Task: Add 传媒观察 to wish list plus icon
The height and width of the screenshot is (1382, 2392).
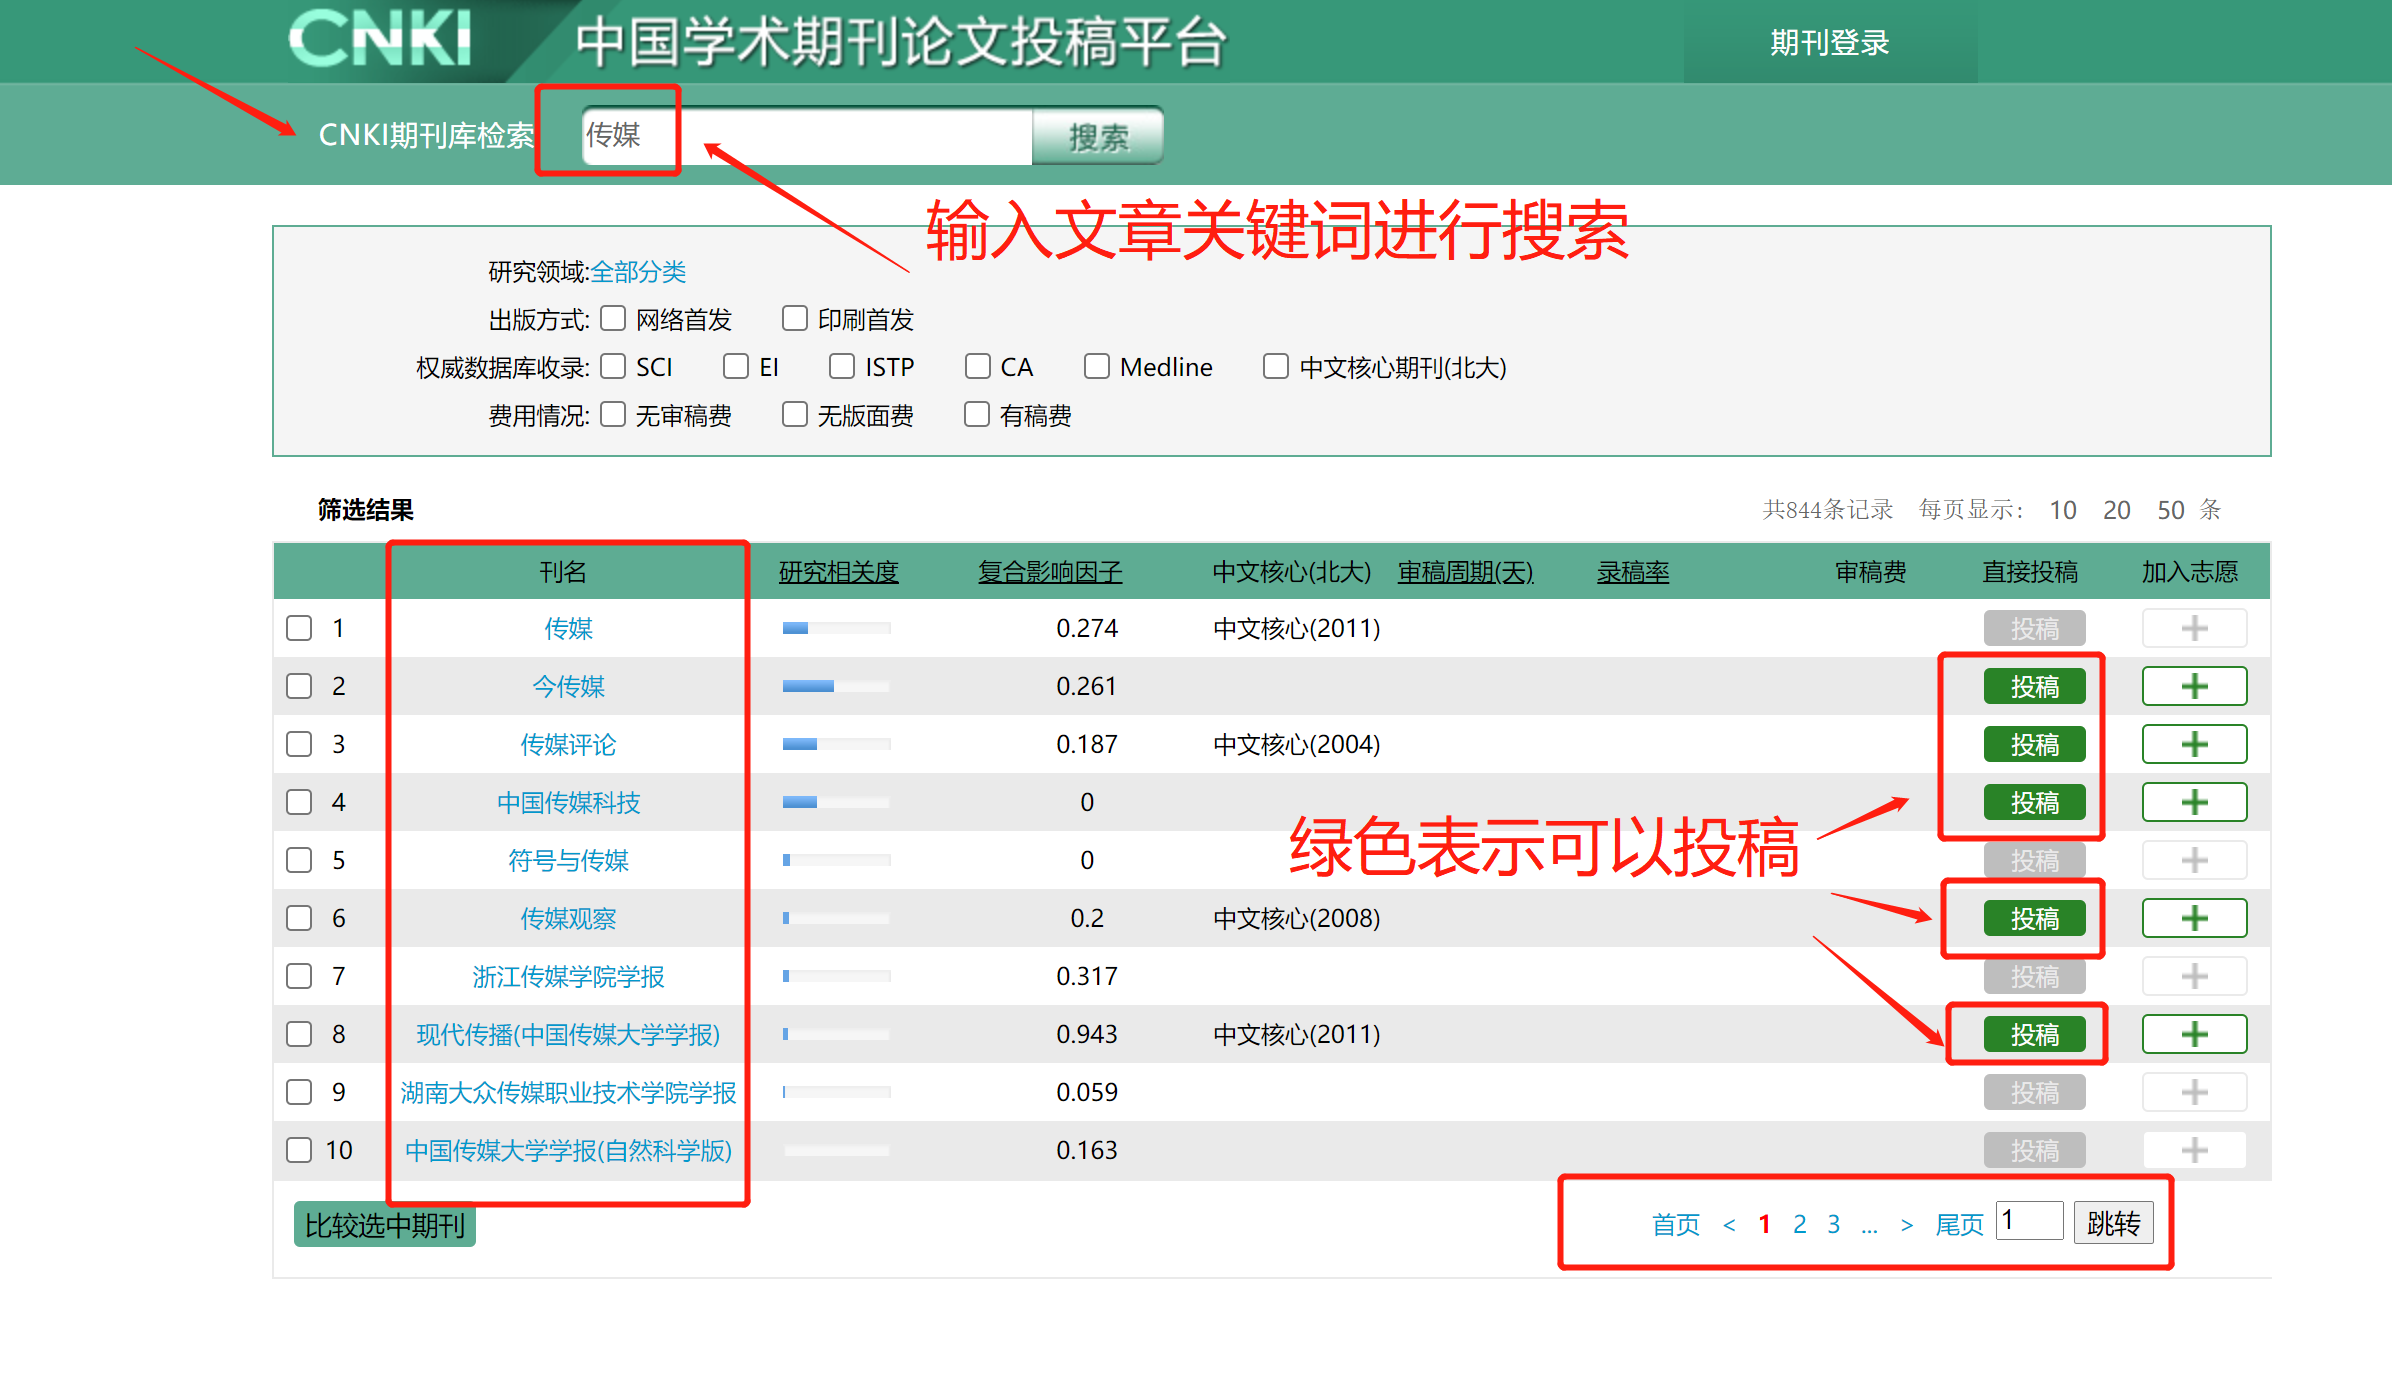Action: click(2194, 918)
